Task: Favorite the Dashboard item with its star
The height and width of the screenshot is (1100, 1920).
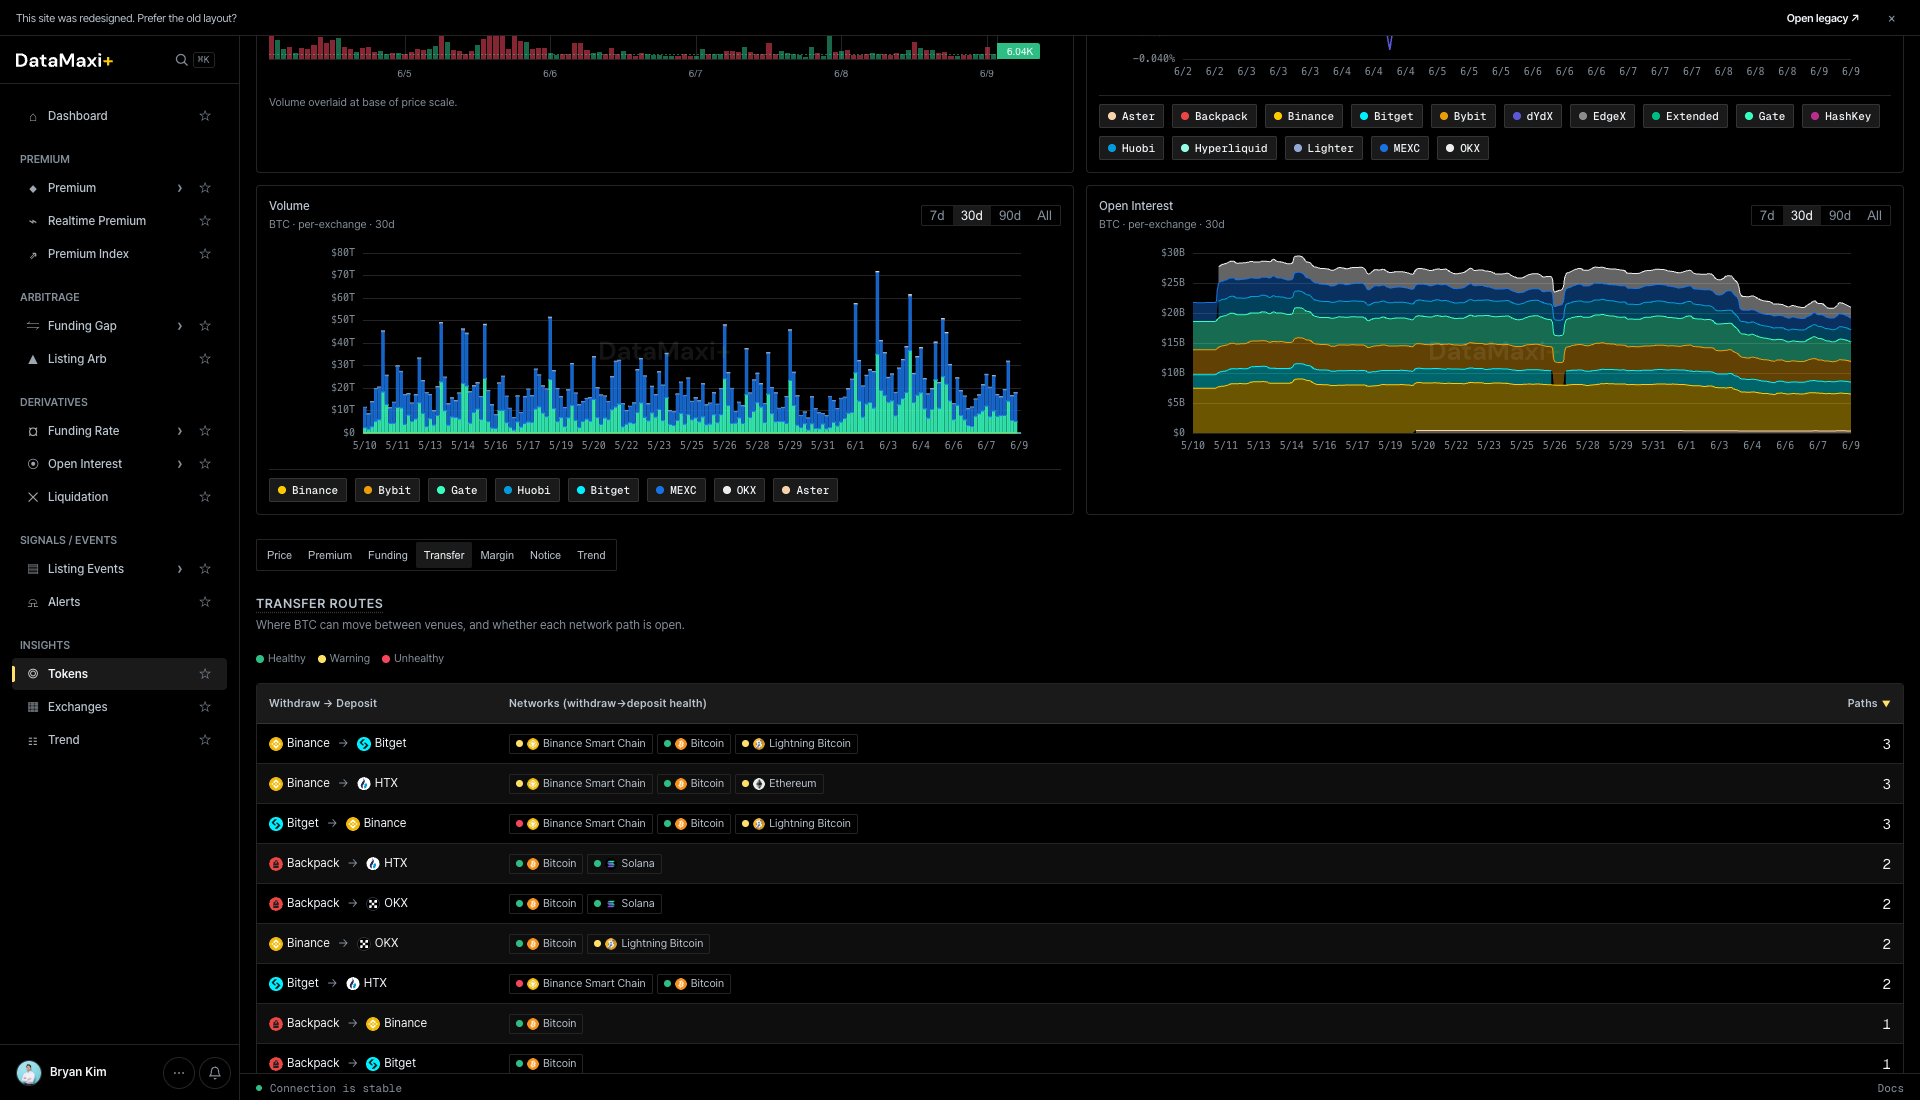Action: click(205, 116)
